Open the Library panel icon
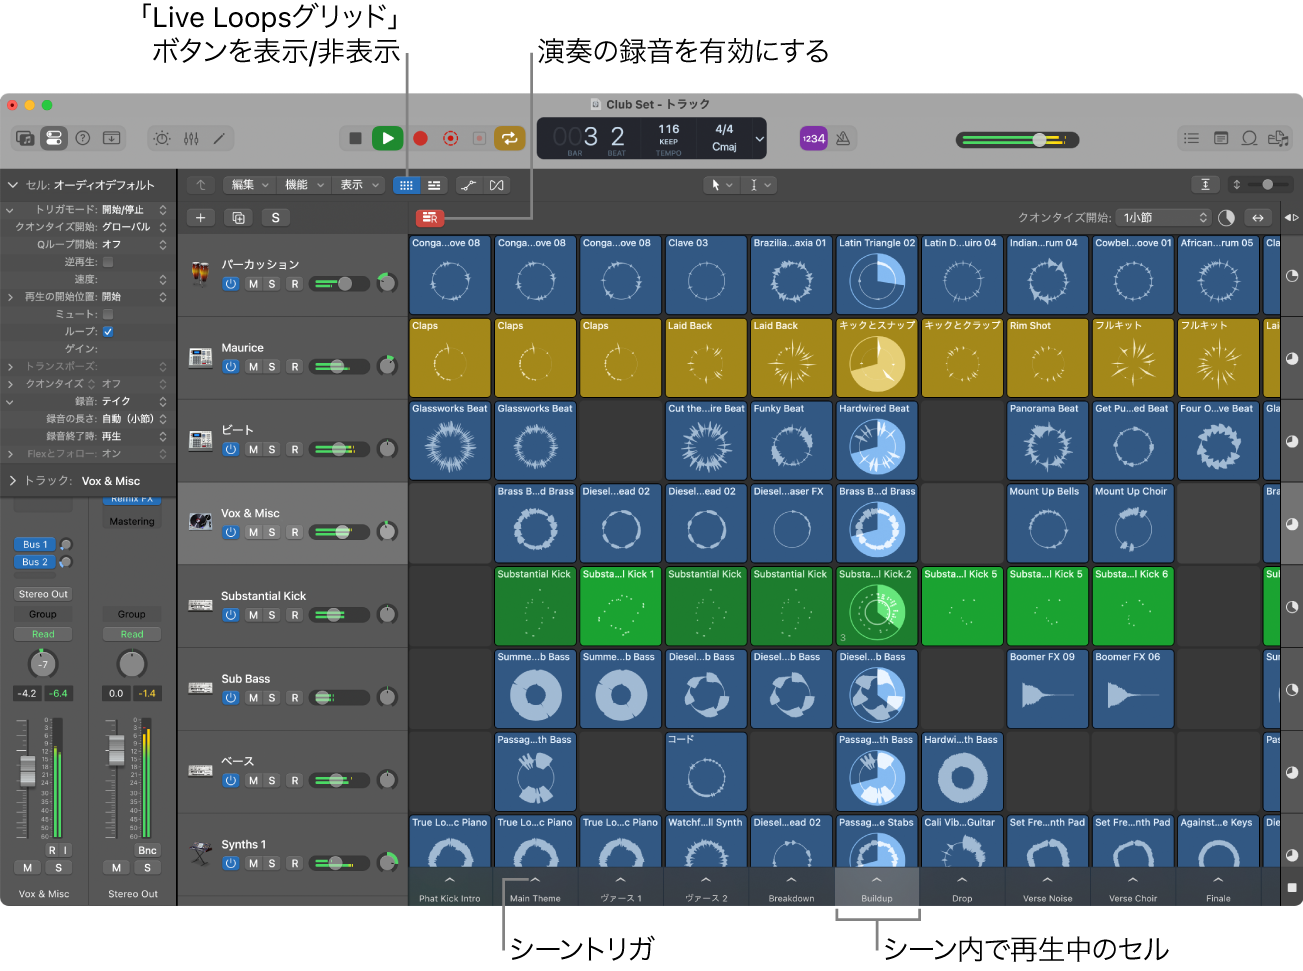Image resolution: width=1303 pixels, height=971 pixels. pyautogui.click(x=24, y=138)
